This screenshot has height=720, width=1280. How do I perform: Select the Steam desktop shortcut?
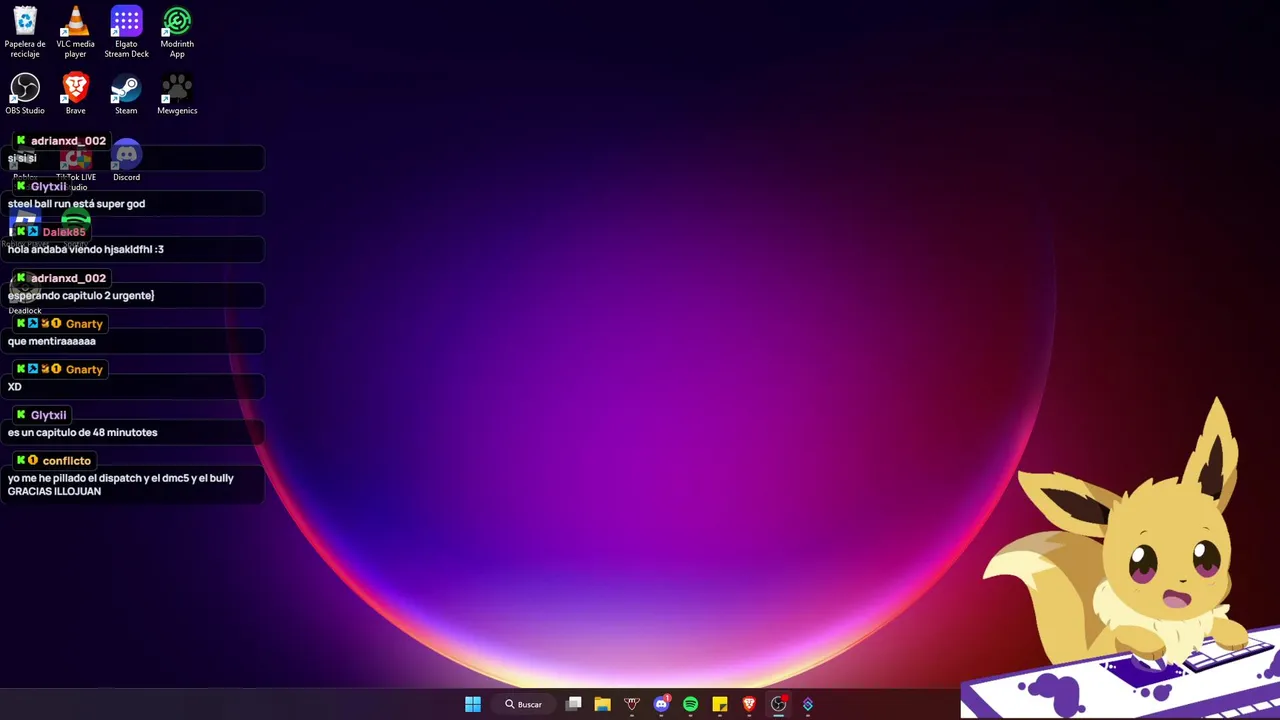(126, 94)
